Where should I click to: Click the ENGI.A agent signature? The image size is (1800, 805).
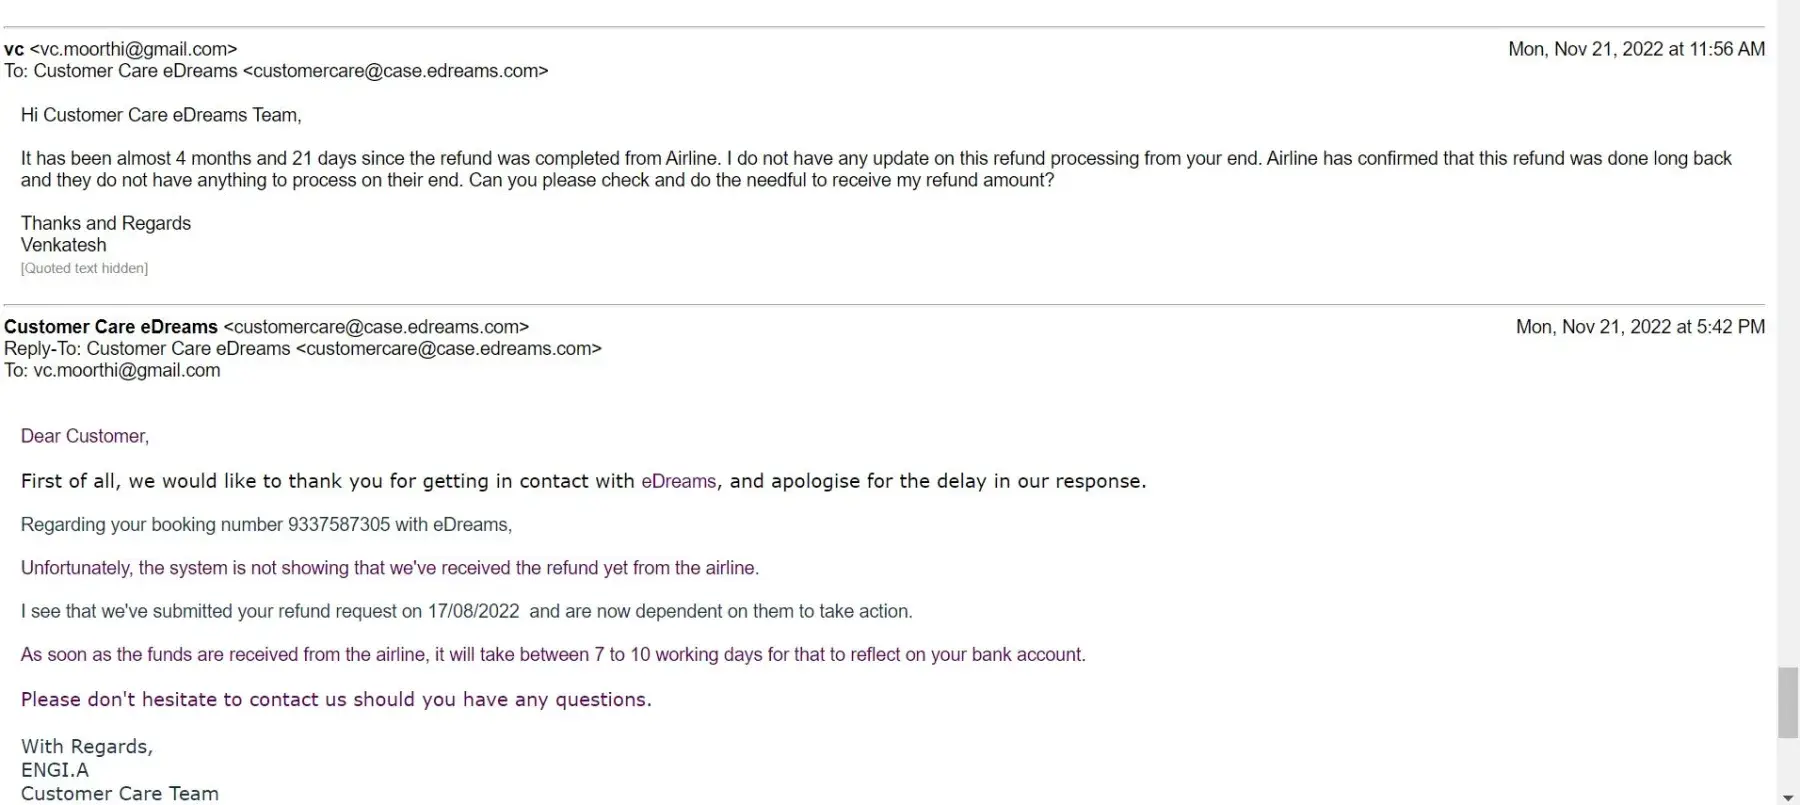pyautogui.click(x=55, y=770)
